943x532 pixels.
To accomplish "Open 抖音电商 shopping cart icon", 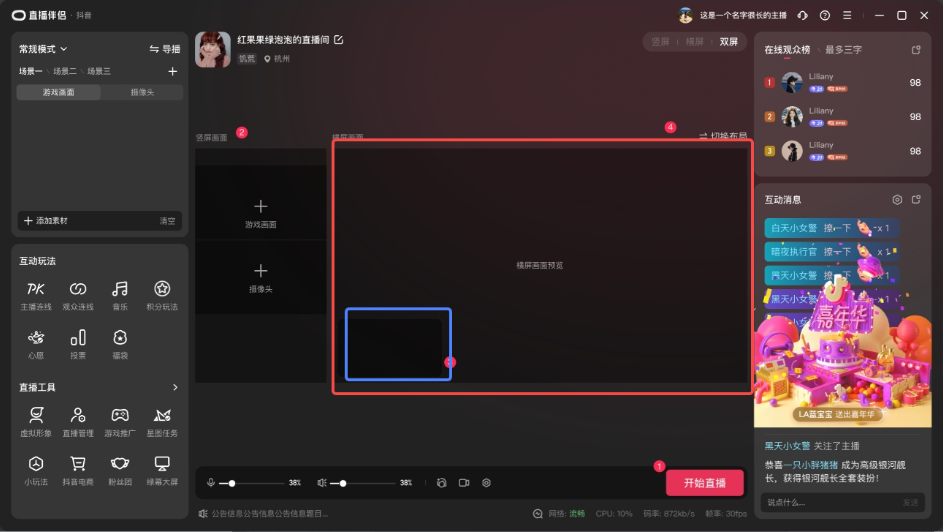I will pos(78,464).
